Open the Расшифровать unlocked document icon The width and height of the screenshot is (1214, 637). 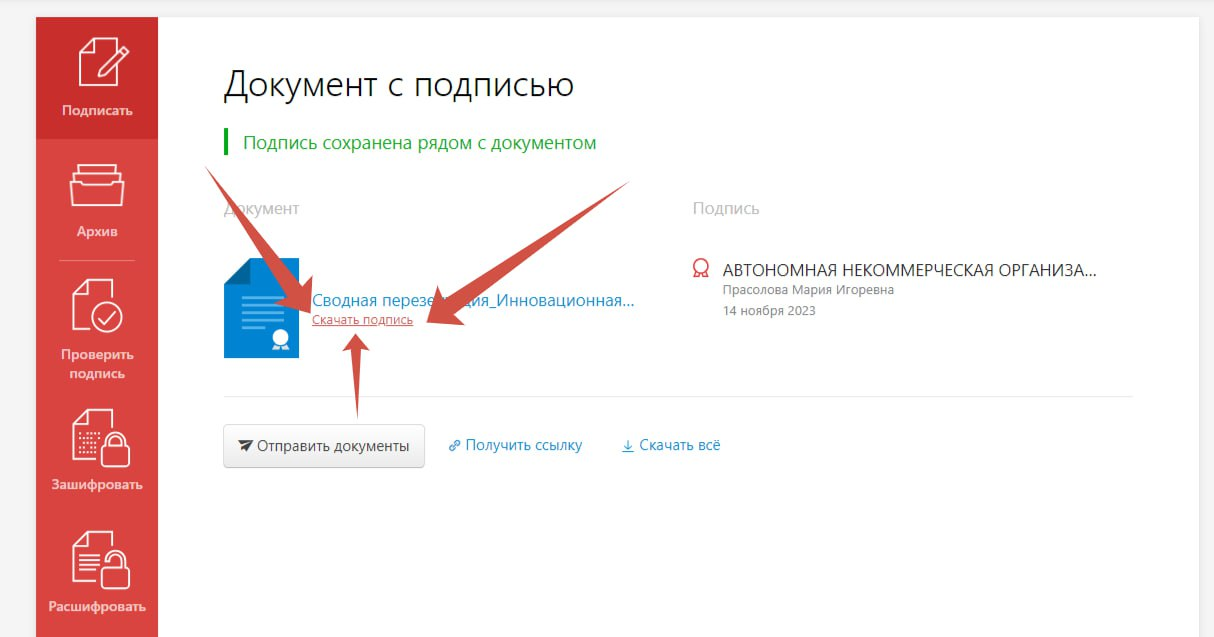97,560
